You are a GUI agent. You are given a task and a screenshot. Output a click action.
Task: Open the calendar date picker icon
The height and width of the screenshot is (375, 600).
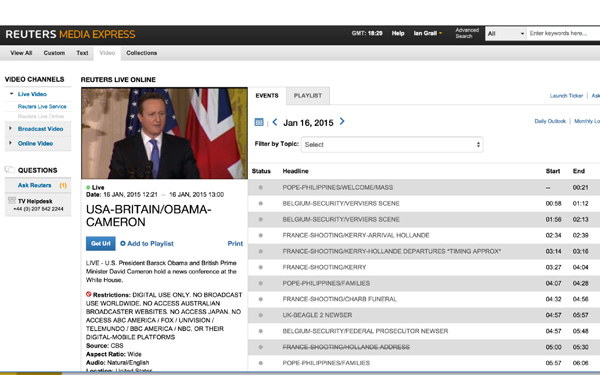coord(259,122)
